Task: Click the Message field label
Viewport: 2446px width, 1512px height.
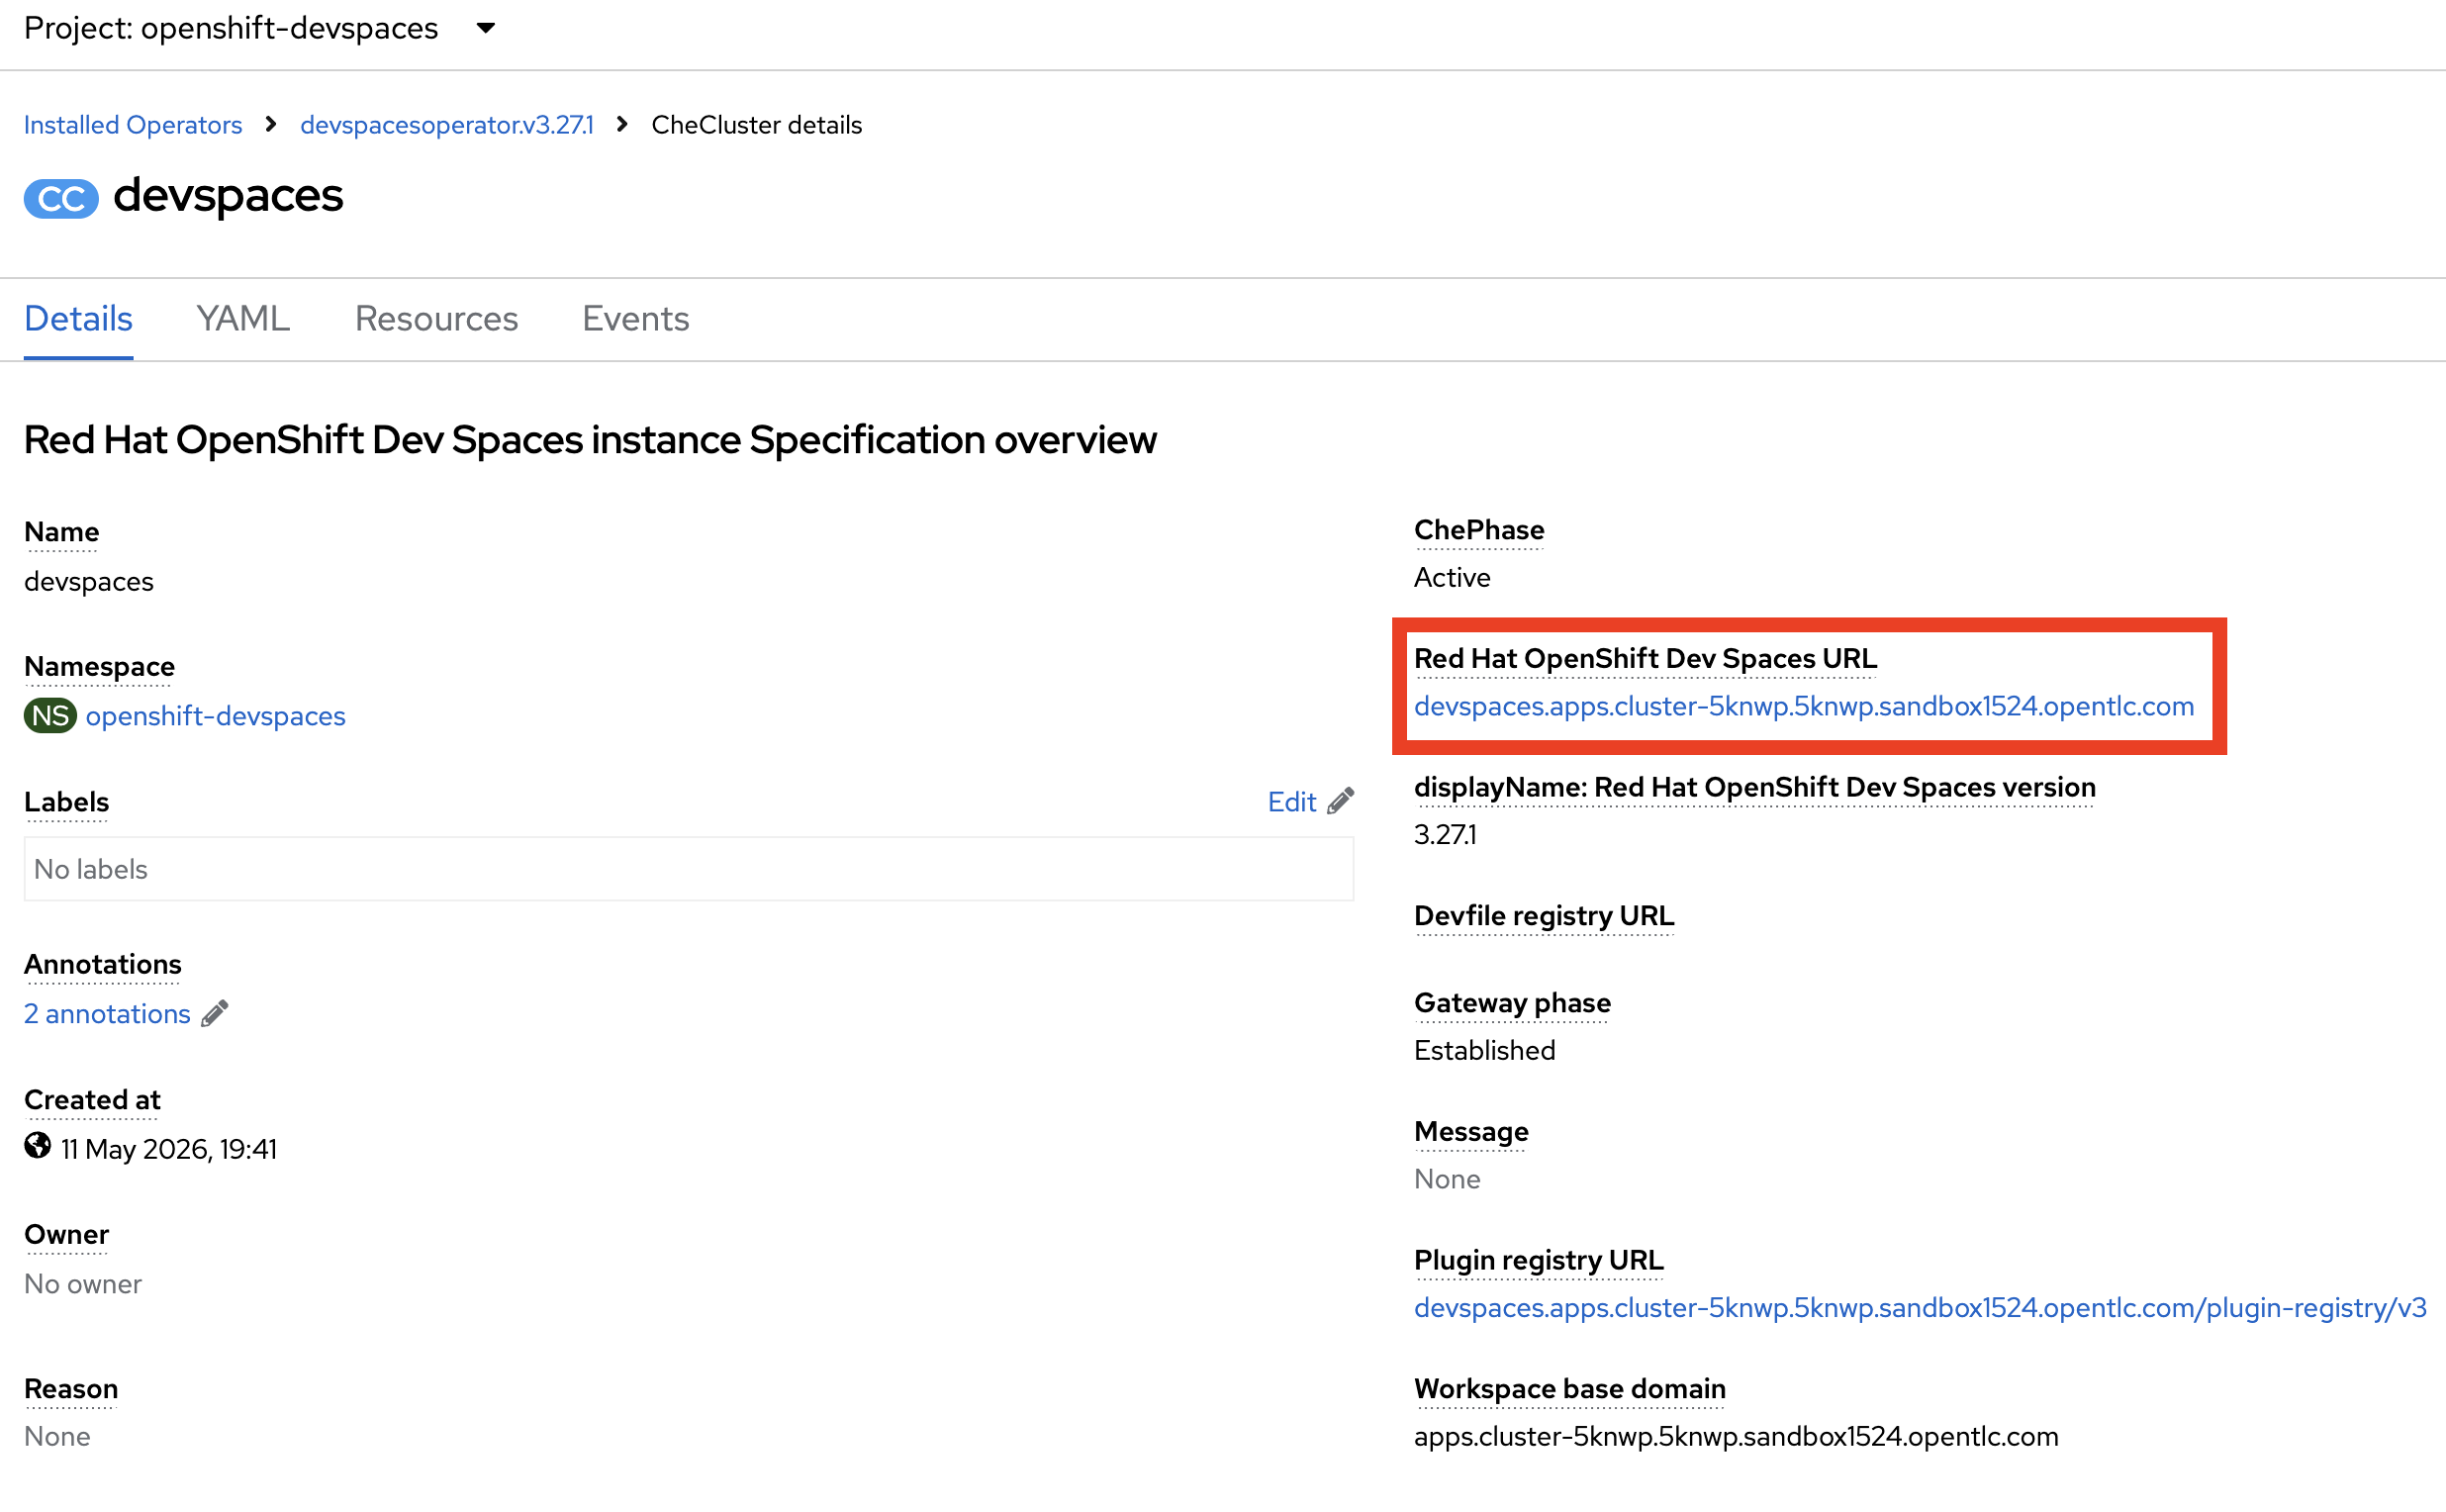Action: (1471, 1132)
